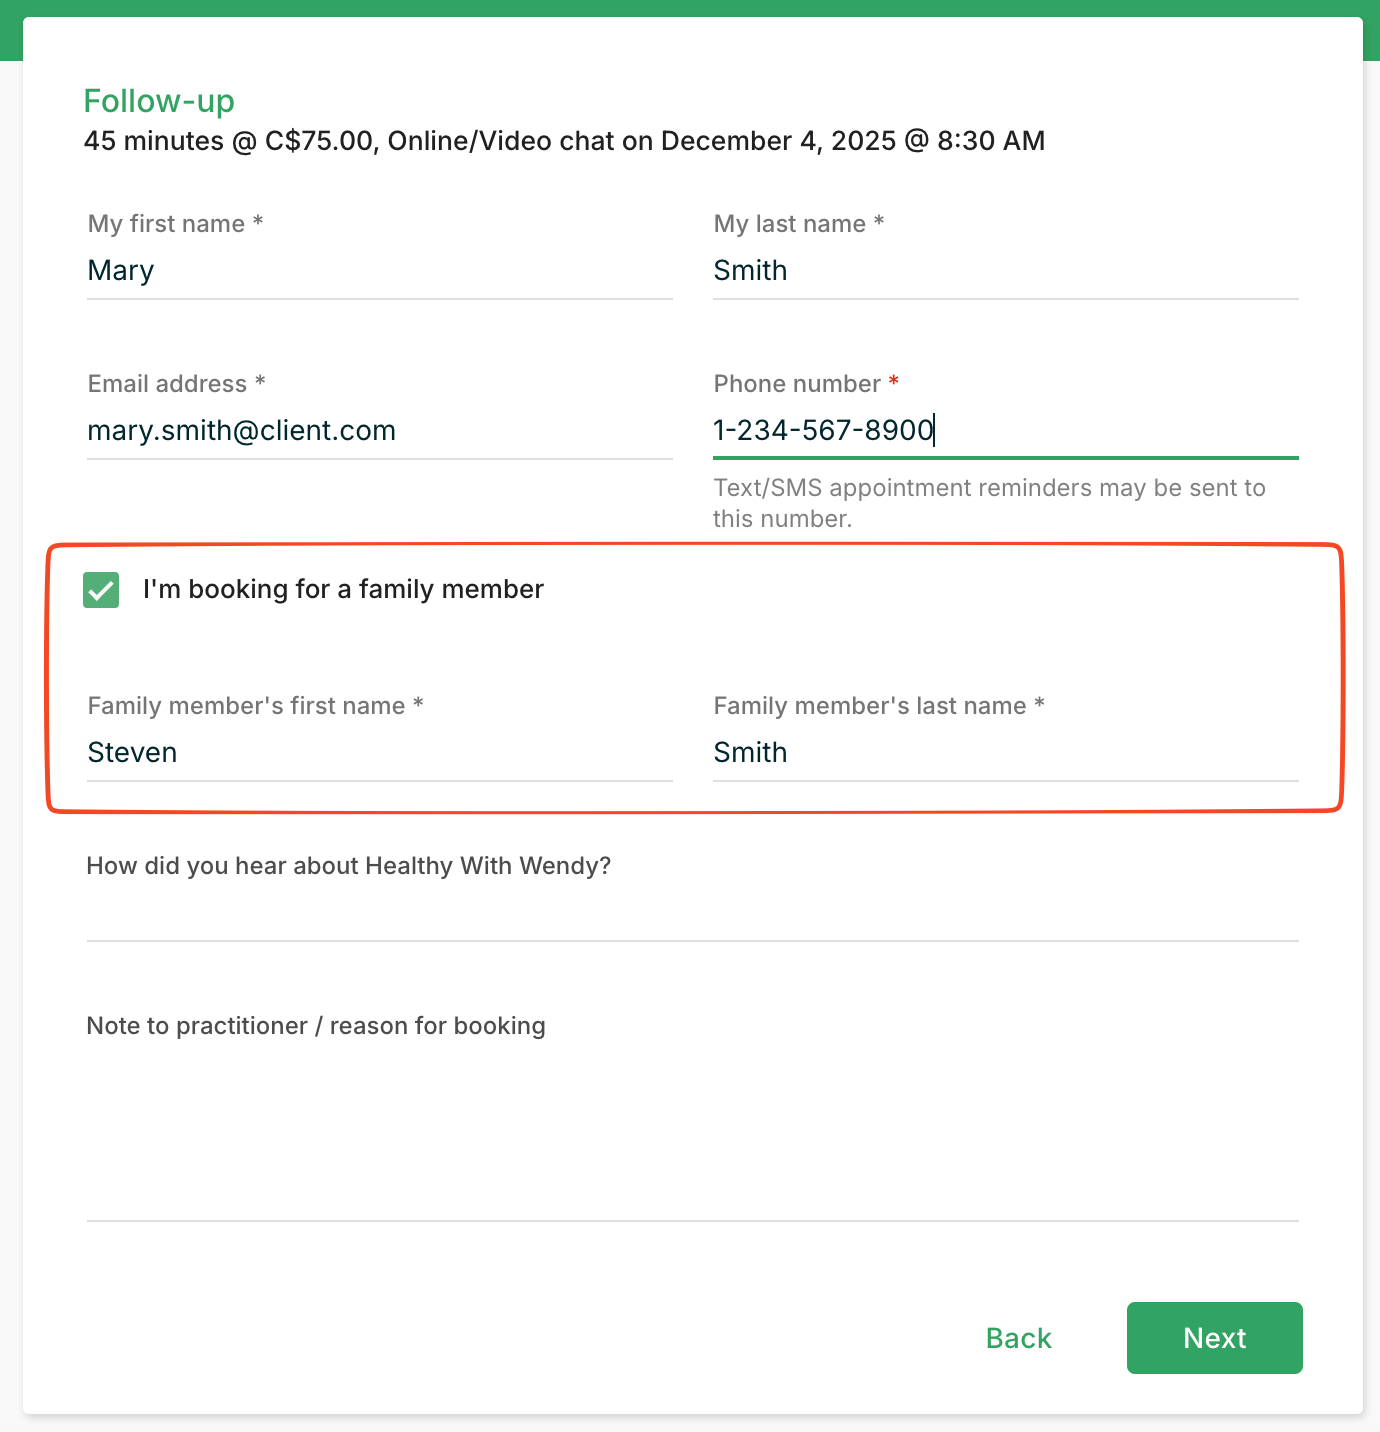The height and width of the screenshot is (1432, 1380).
Task: Go back with the Back link
Action: pos(1018,1338)
